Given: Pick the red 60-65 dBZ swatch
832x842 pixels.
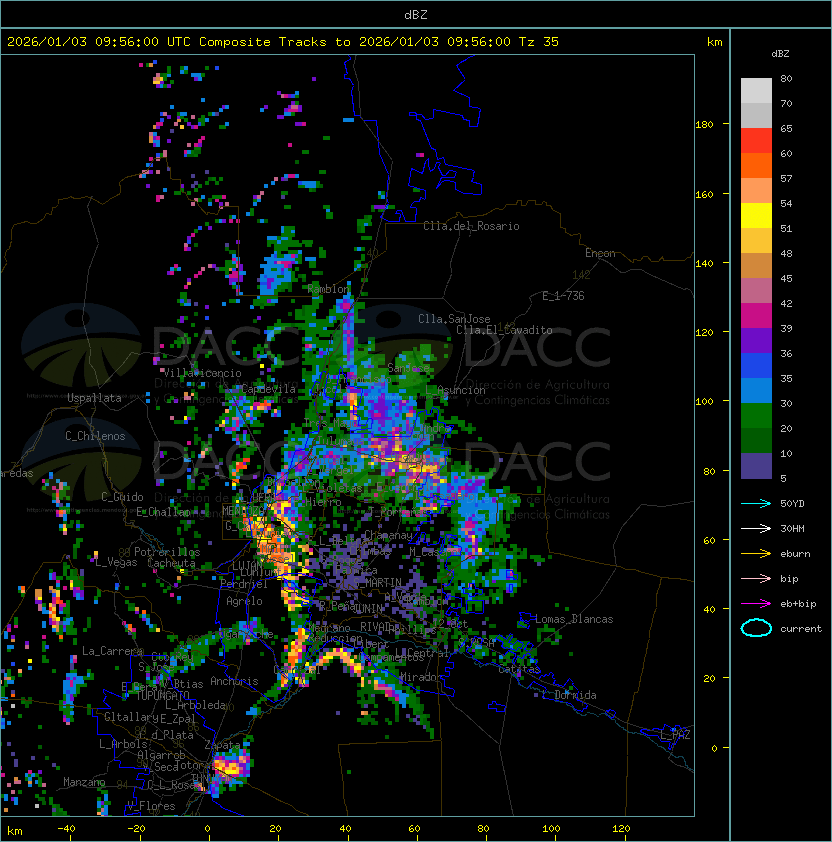Looking at the screenshot, I should [x=756, y=141].
